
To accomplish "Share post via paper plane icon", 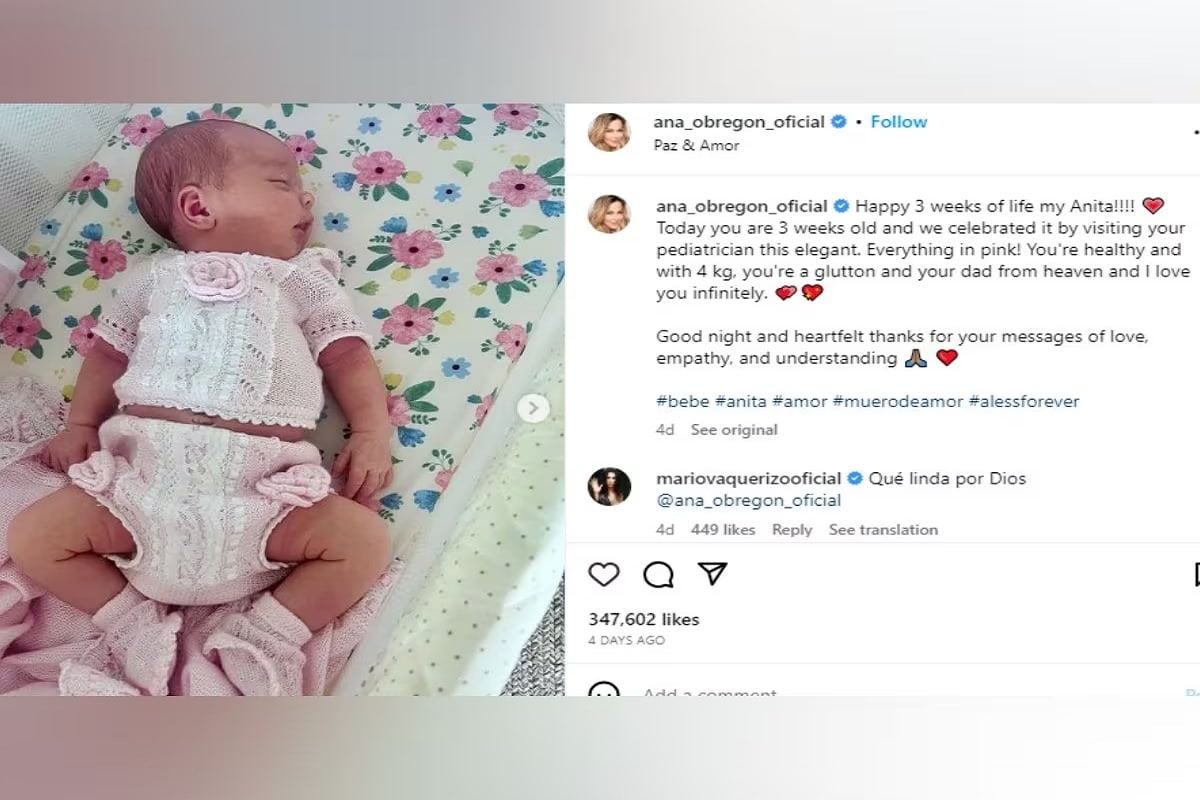I will click(x=712, y=573).
